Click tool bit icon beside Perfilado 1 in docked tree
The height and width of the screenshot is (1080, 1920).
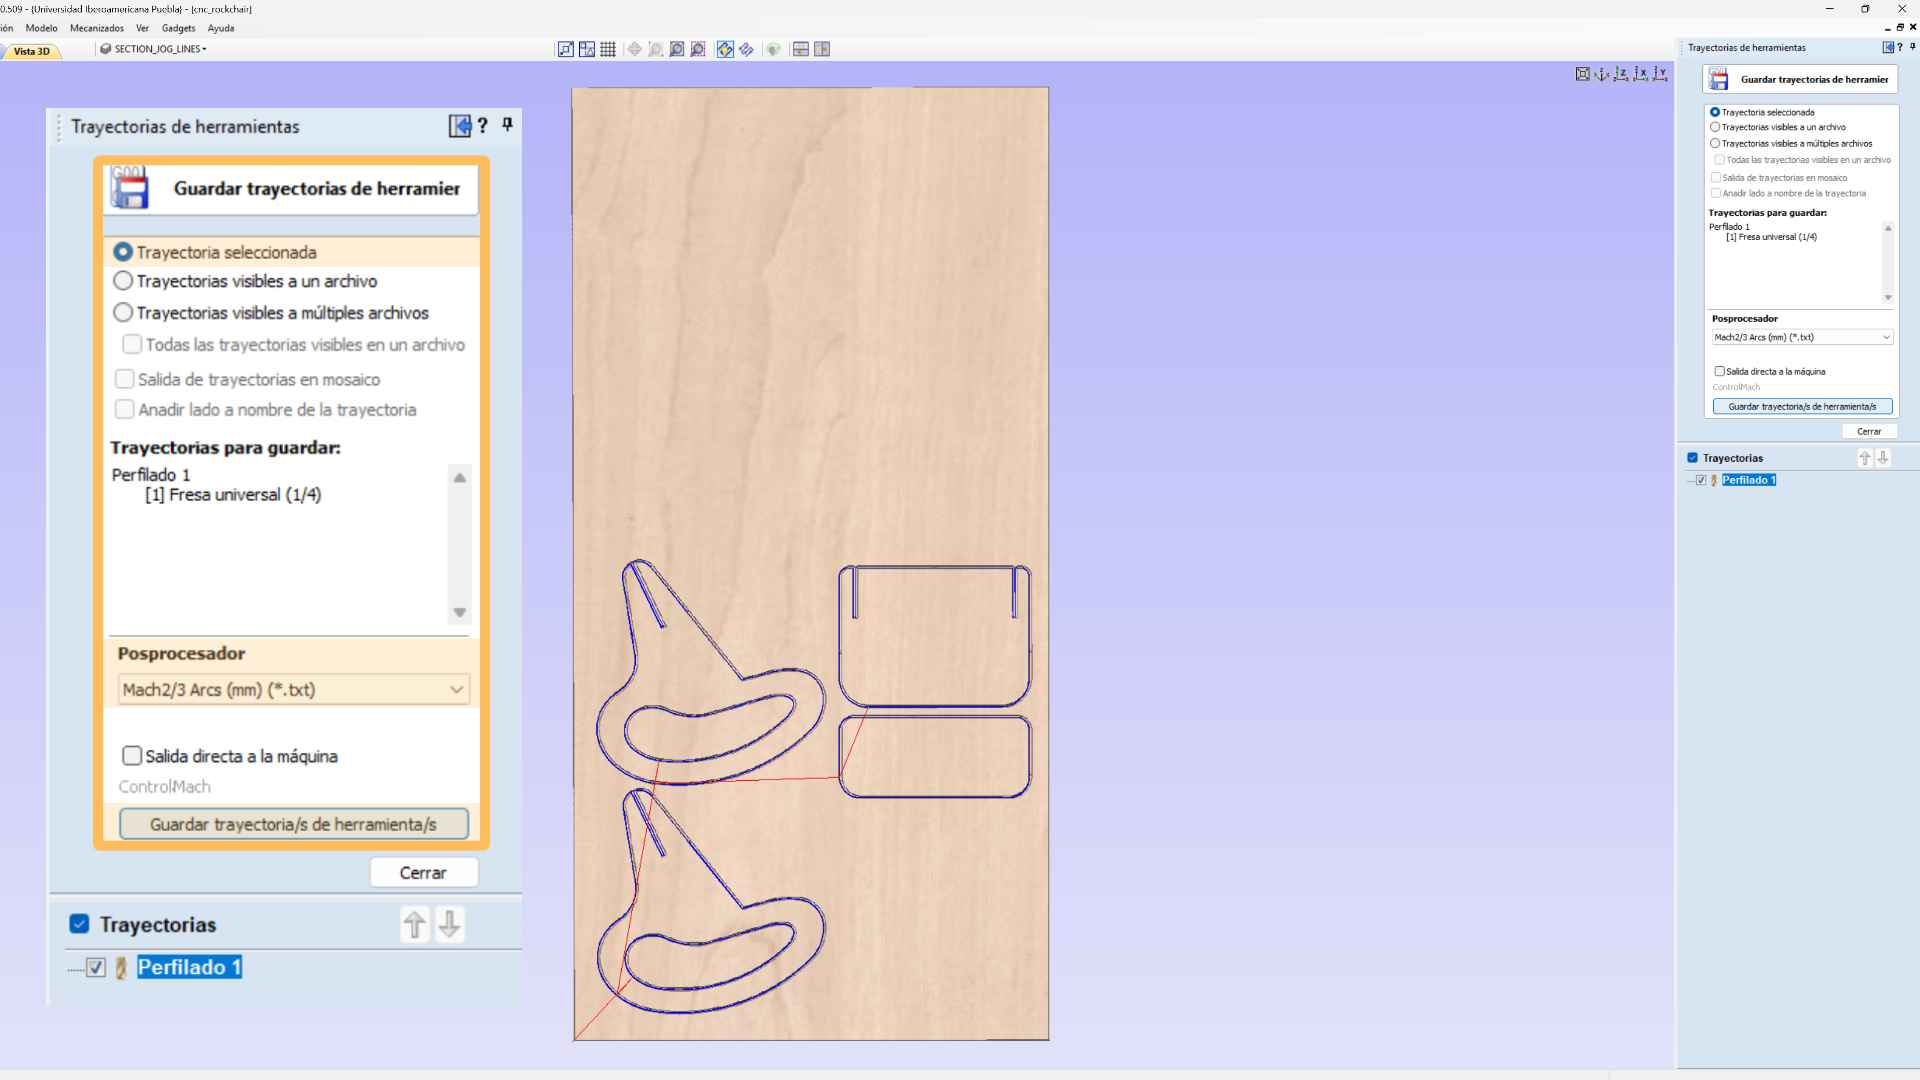pyautogui.click(x=1714, y=480)
